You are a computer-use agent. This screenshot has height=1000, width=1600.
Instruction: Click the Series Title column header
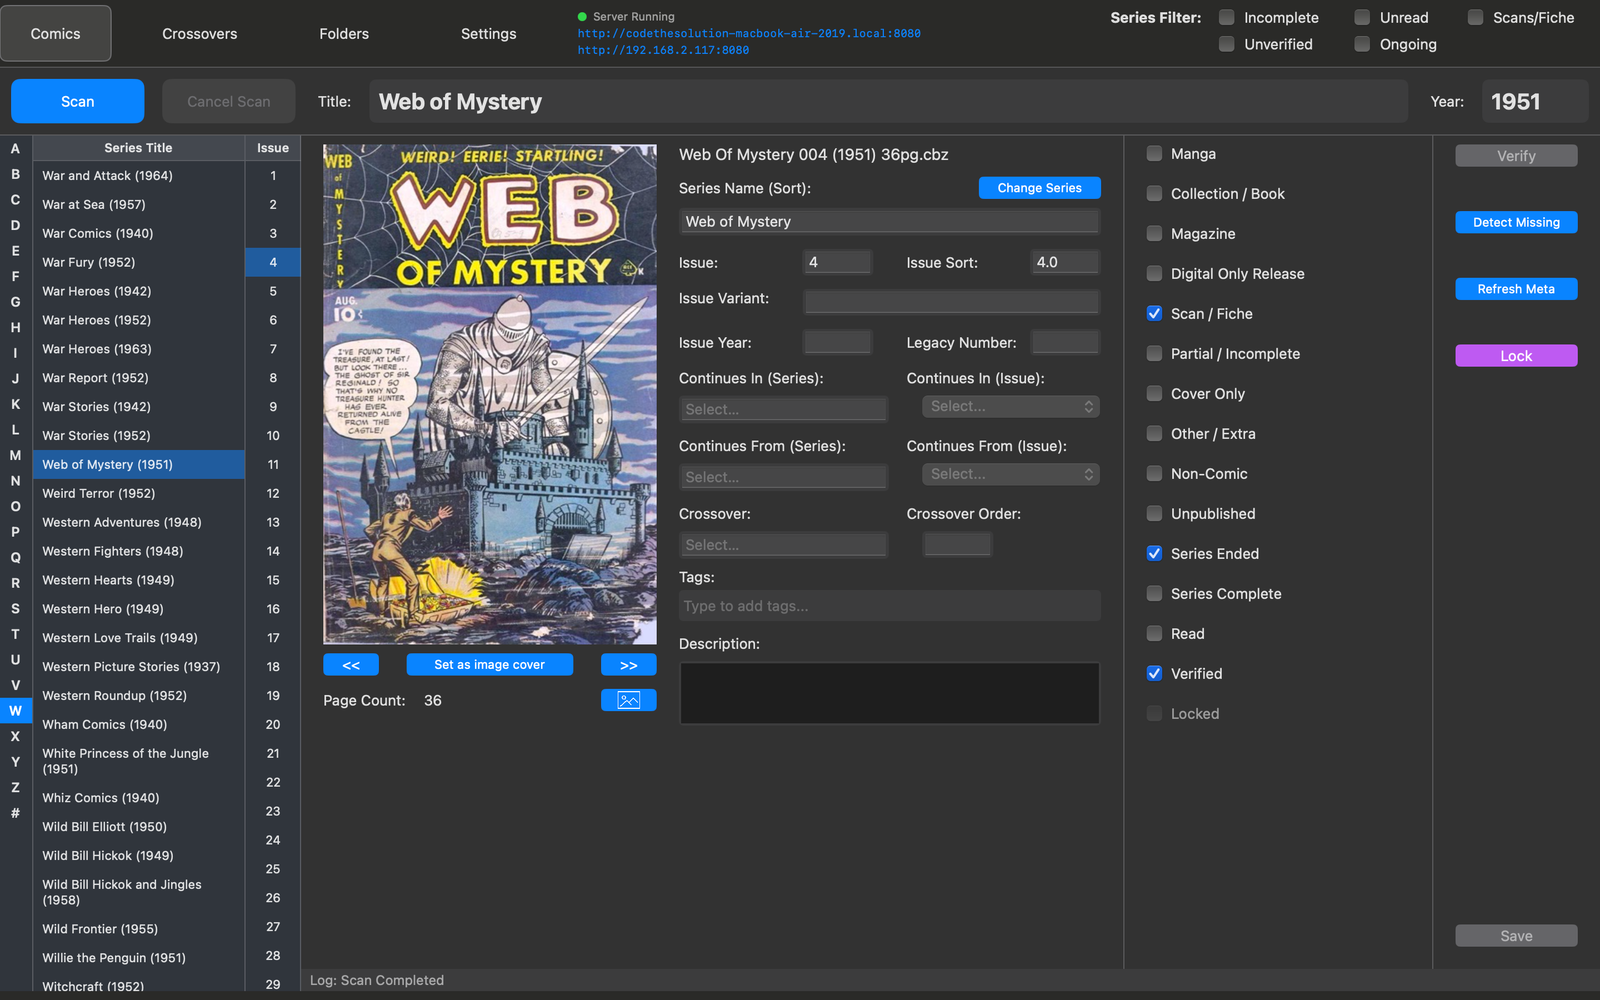pyautogui.click(x=139, y=148)
